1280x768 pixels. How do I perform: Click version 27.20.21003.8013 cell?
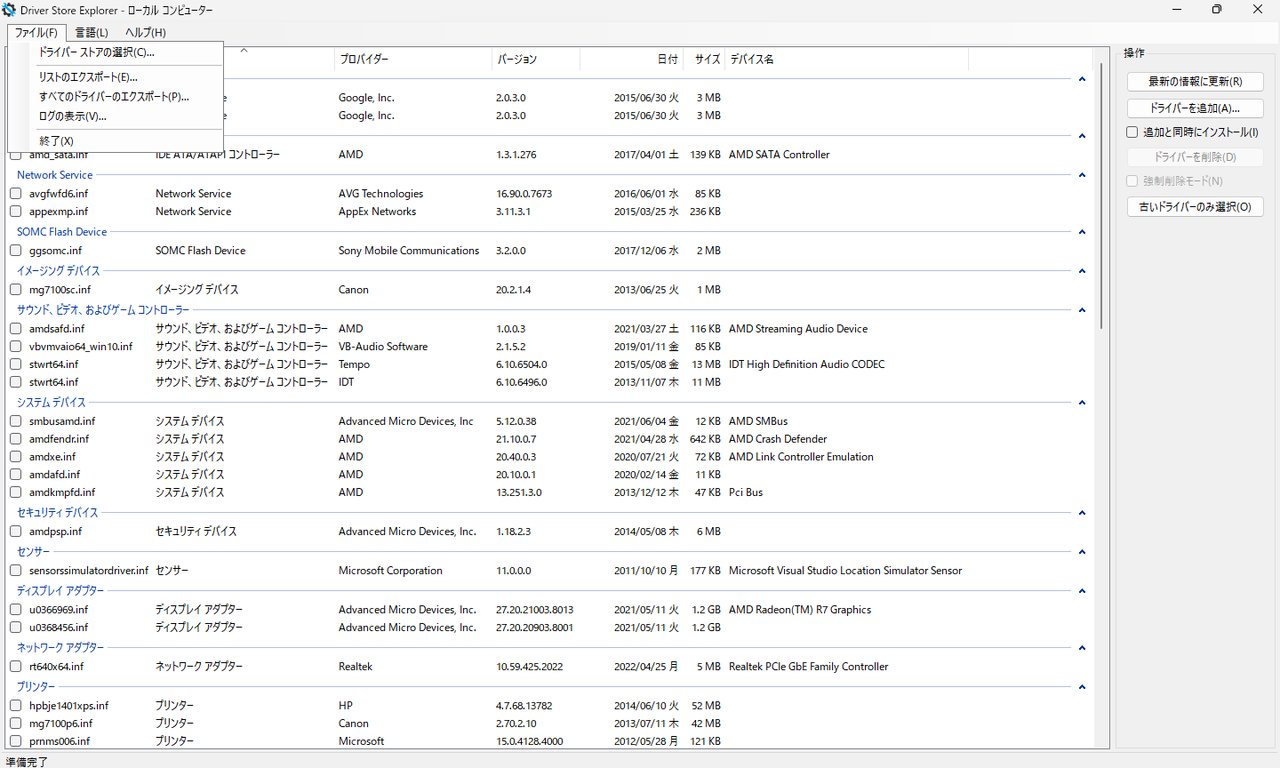[x=535, y=610]
